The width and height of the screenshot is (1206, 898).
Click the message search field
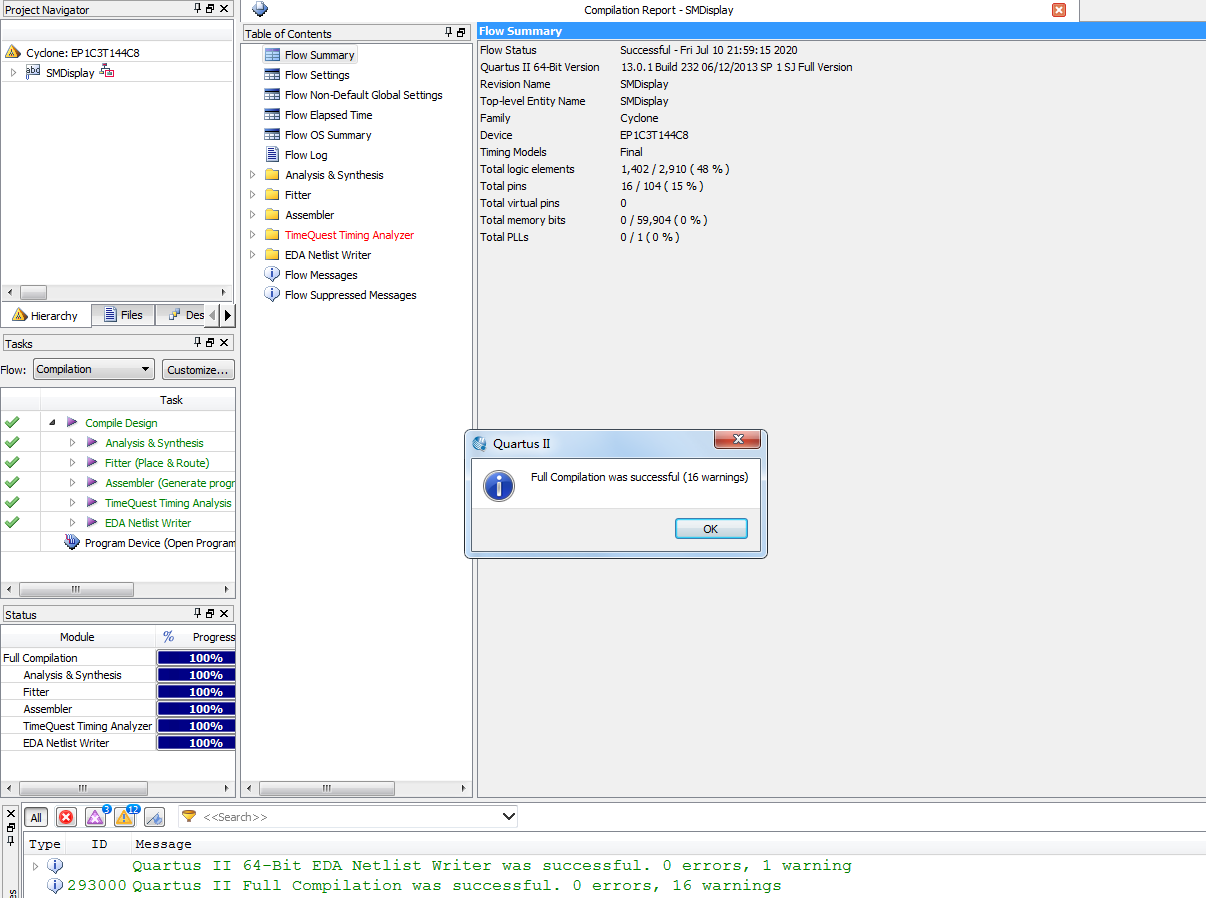(x=350, y=817)
